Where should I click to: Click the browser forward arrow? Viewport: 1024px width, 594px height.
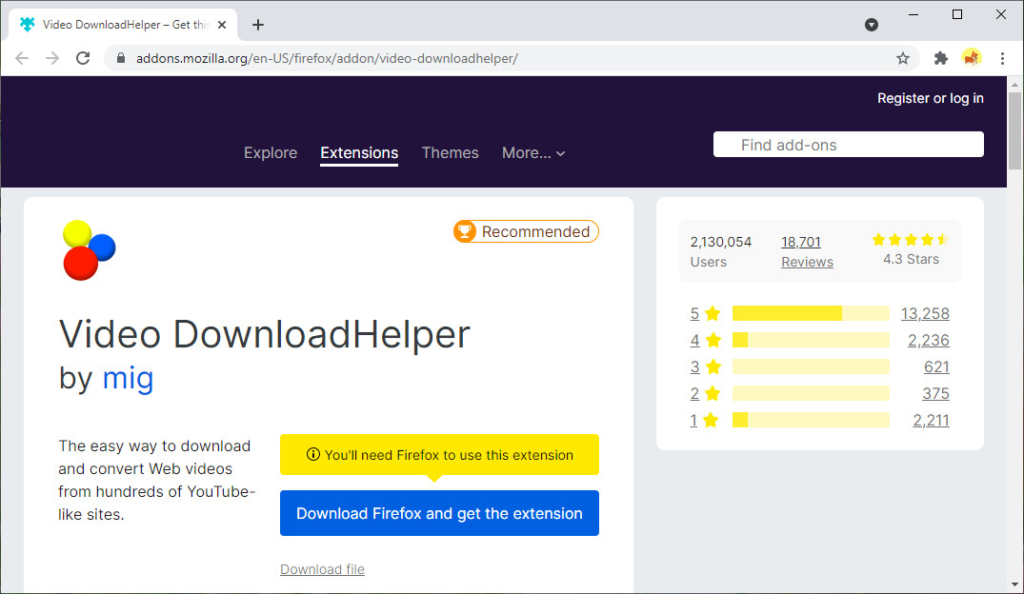coord(52,58)
